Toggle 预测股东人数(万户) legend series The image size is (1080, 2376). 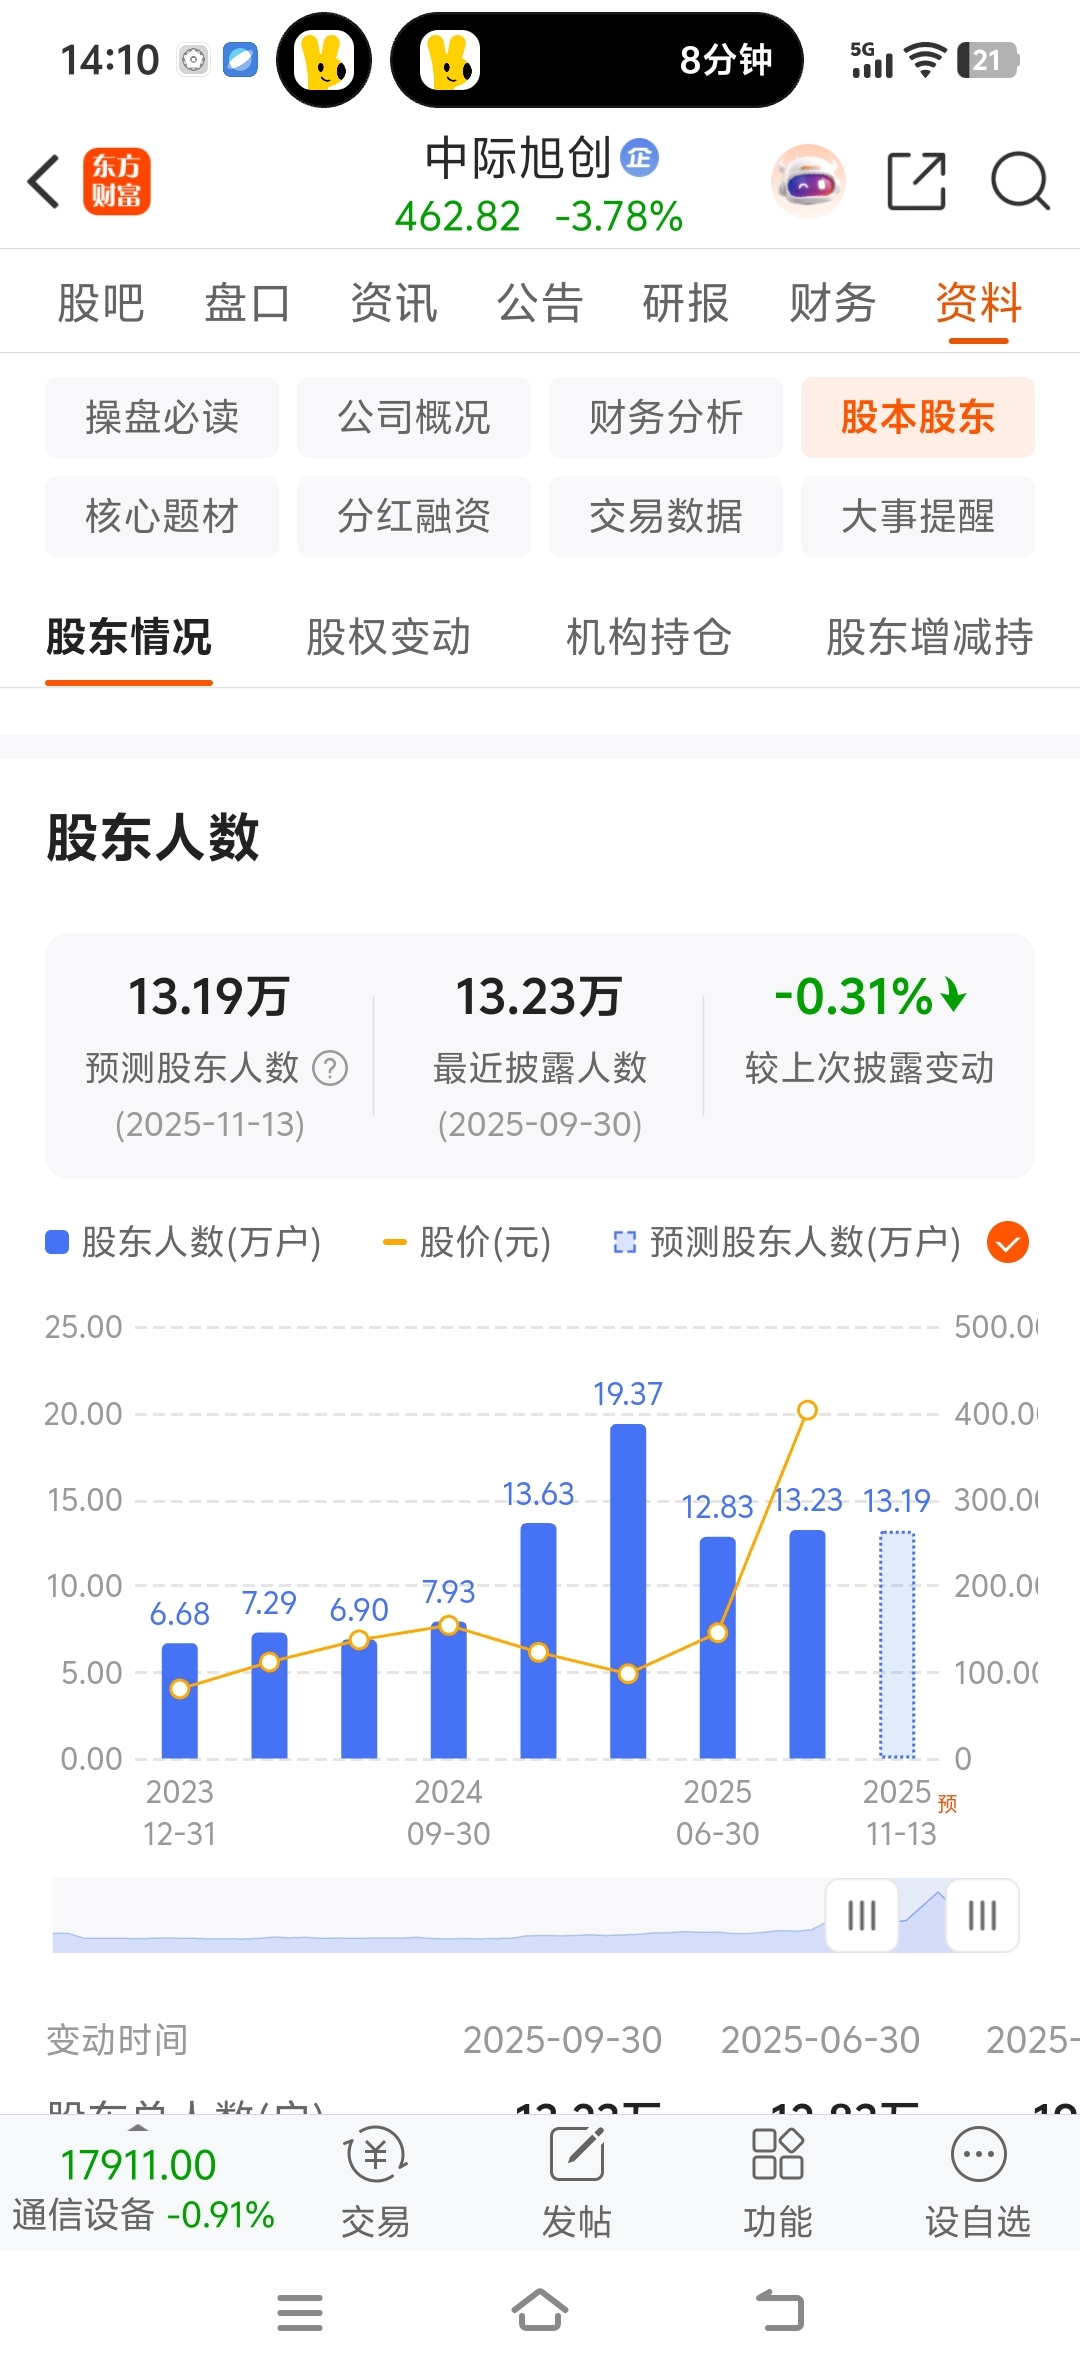tap(787, 1242)
